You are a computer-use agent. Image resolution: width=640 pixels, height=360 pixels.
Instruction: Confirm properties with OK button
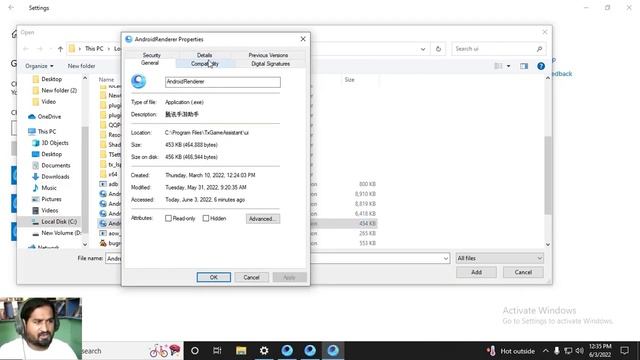pos(213,277)
